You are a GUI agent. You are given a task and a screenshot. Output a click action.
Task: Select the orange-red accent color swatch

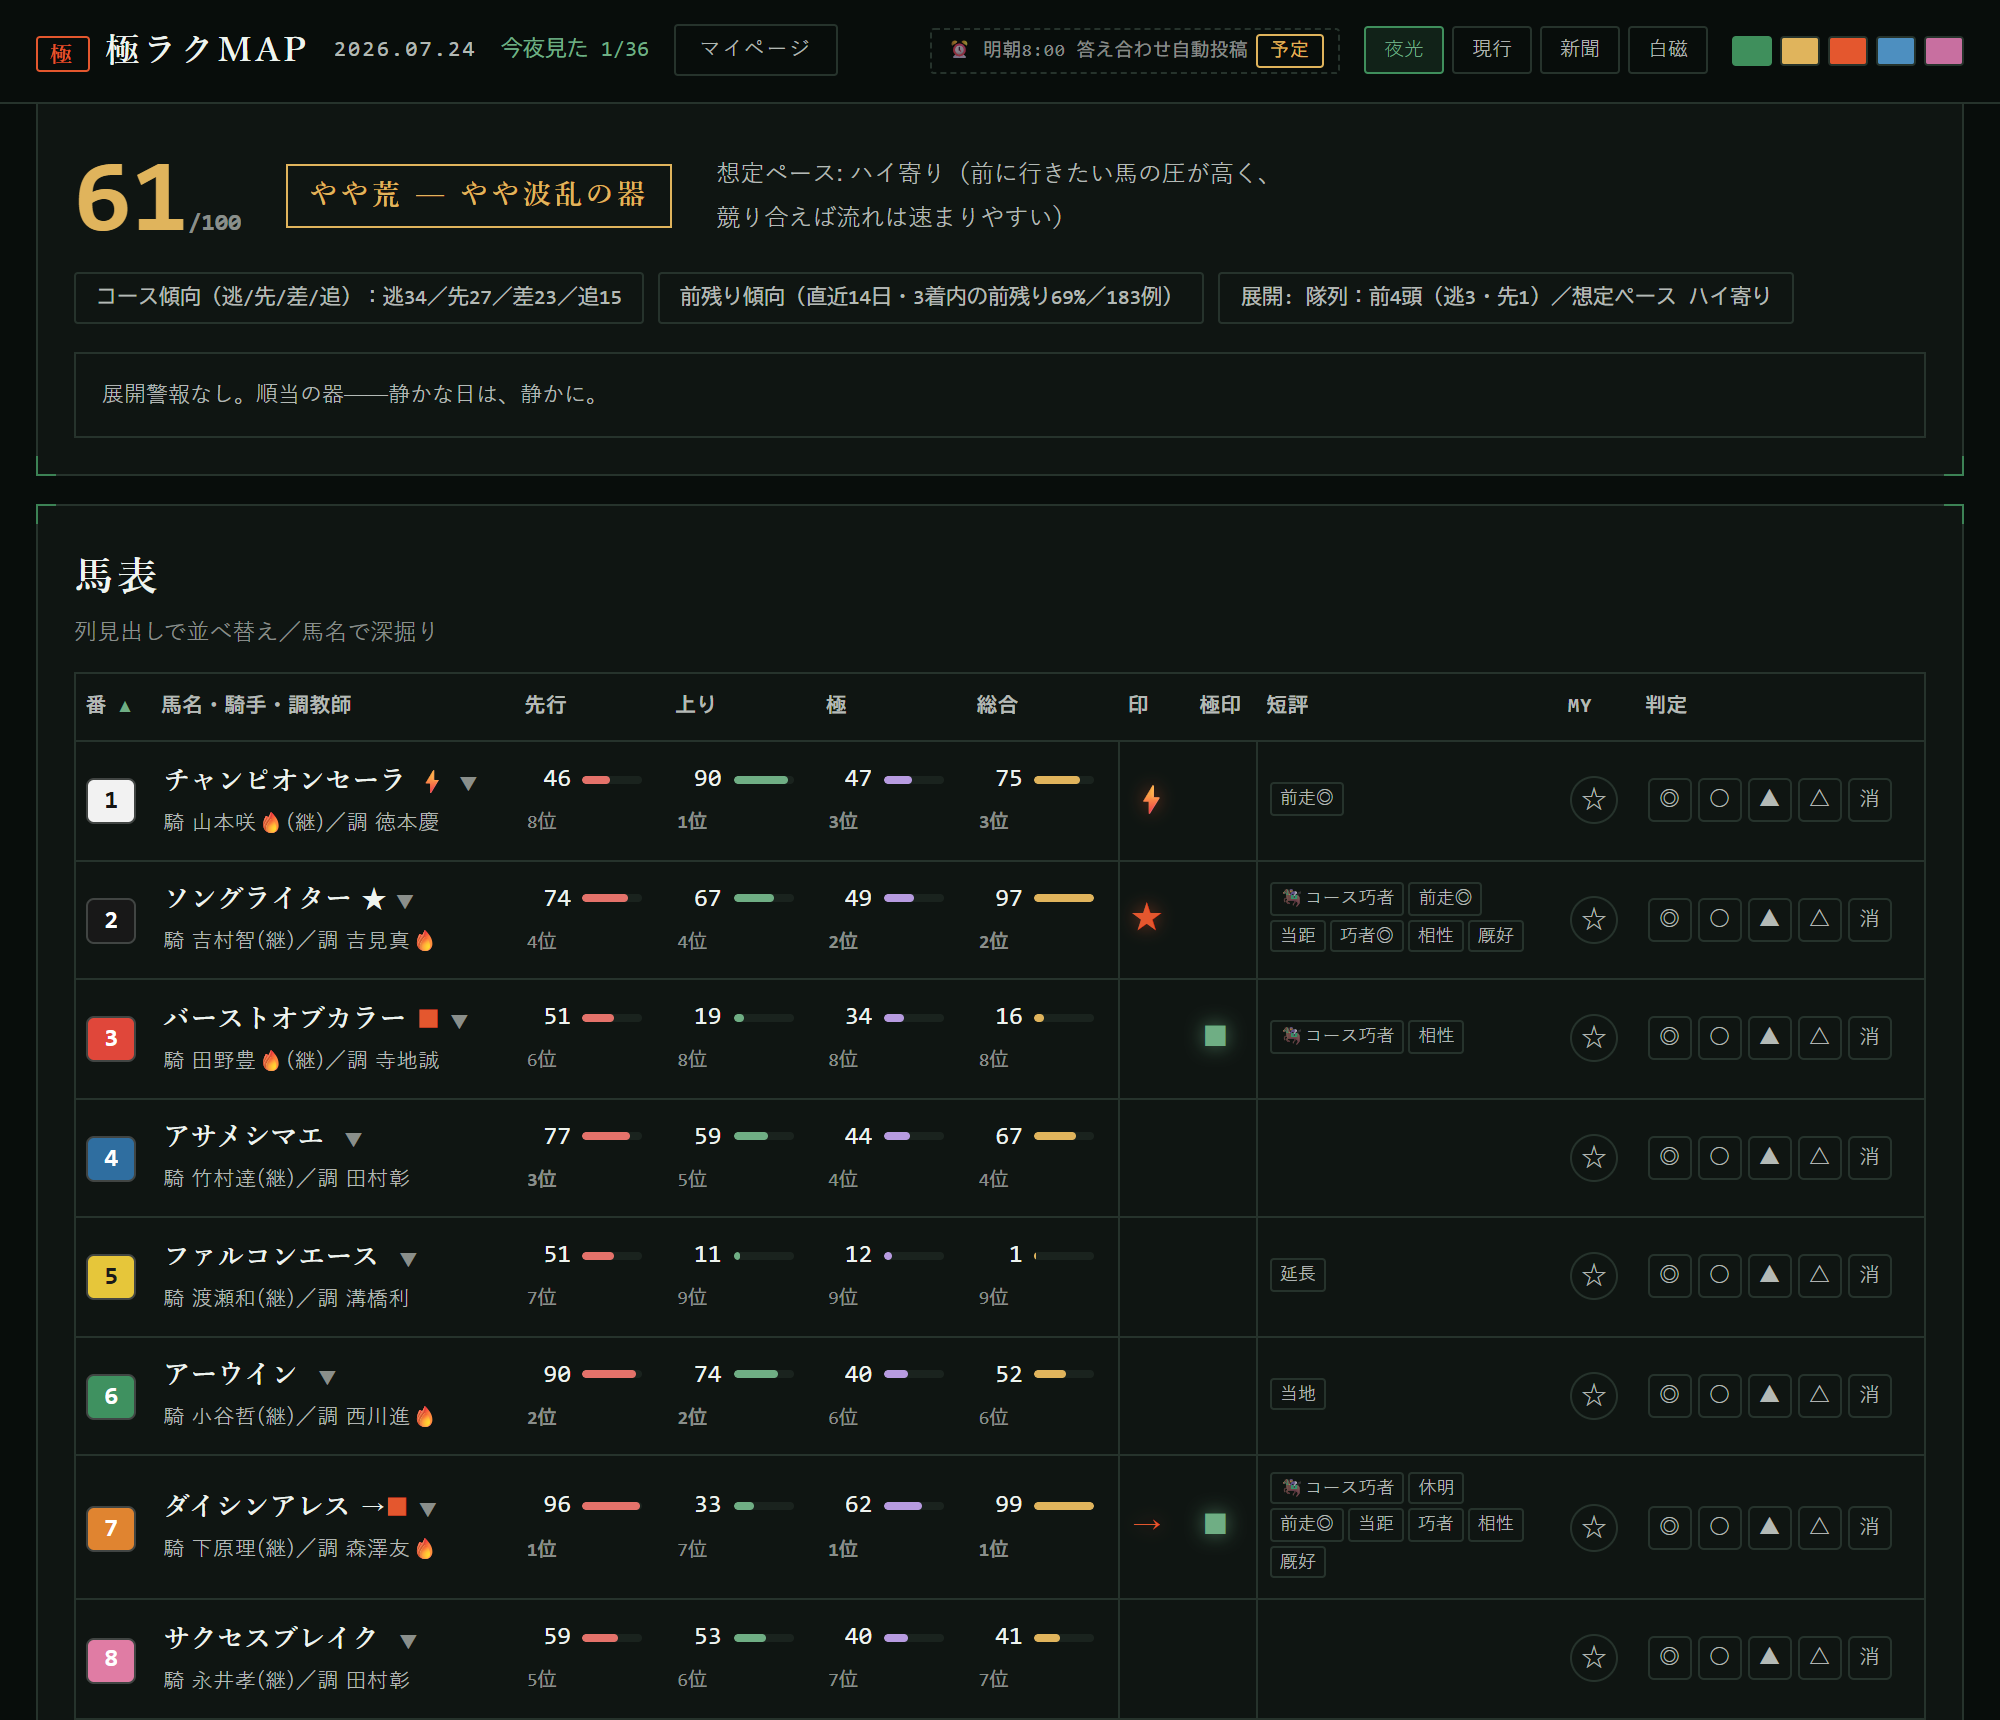point(1847,50)
